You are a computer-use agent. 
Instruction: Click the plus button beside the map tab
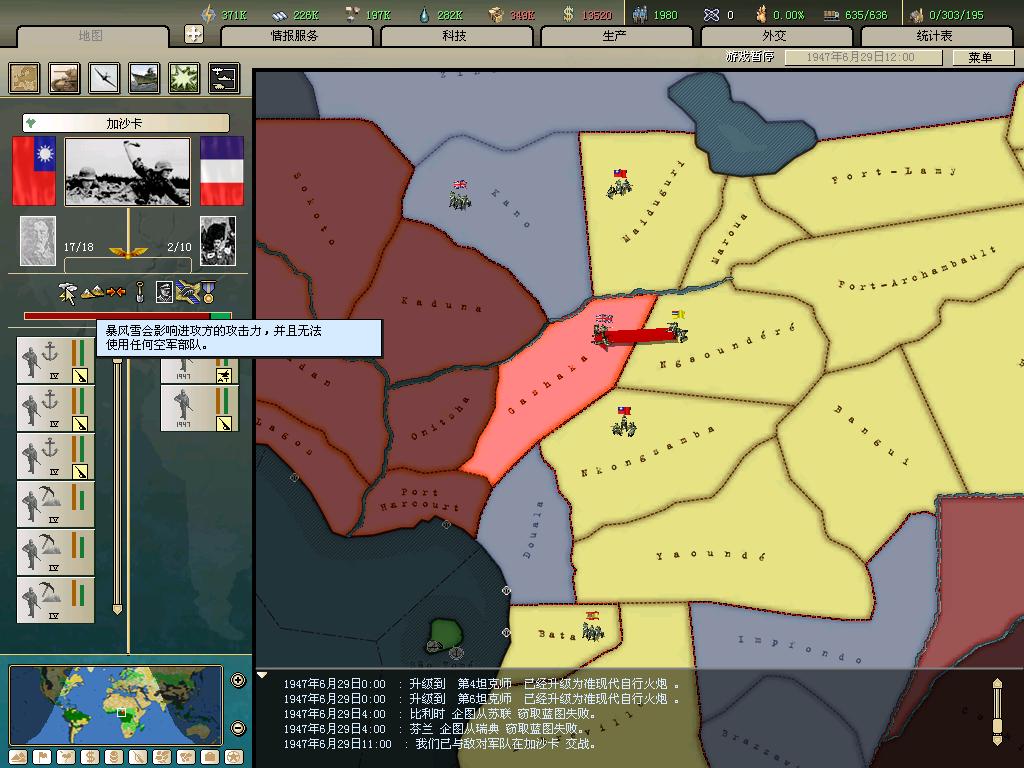194,34
